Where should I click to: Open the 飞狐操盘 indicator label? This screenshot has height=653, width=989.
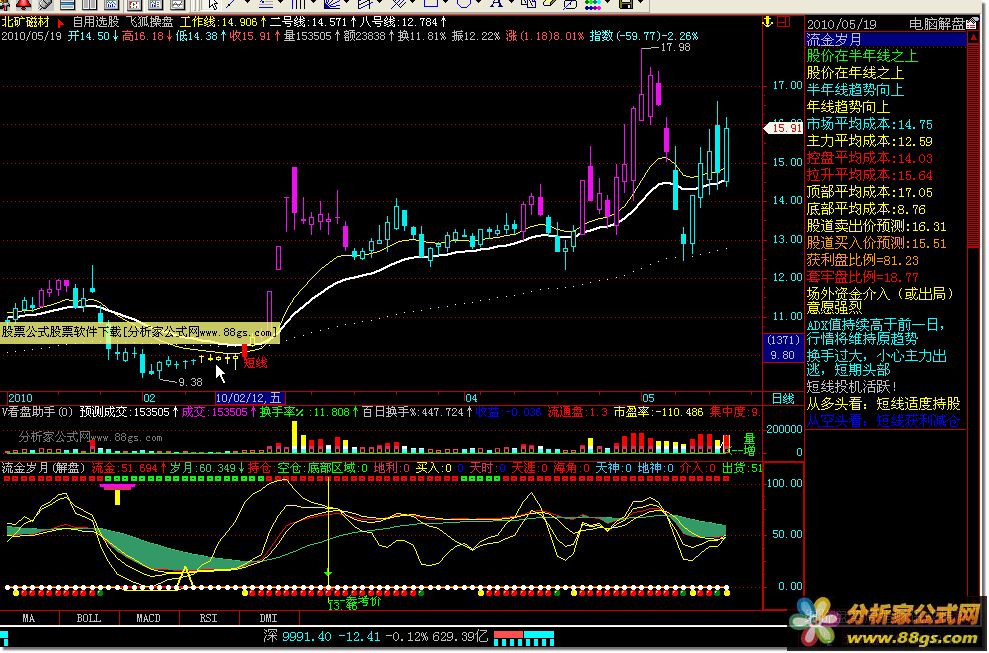pyautogui.click(x=149, y=23)
